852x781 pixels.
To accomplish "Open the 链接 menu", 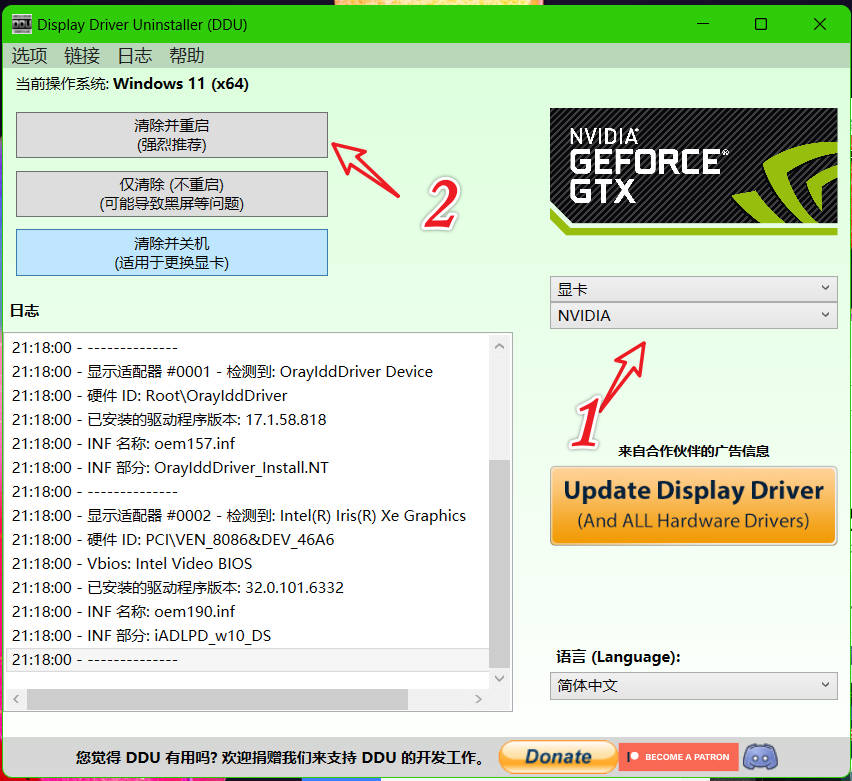I will [82, 56].
